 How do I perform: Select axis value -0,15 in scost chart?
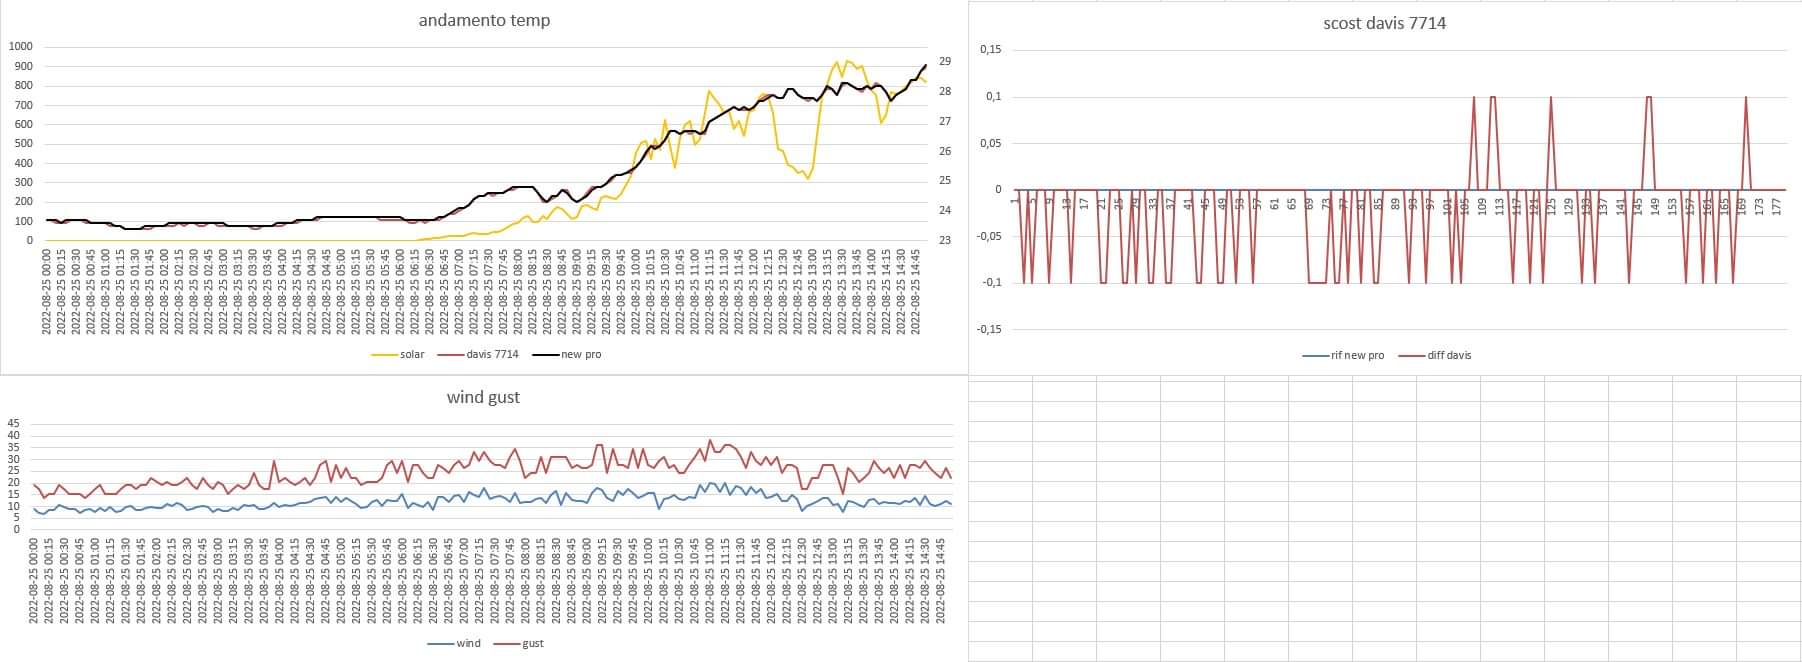988,329
